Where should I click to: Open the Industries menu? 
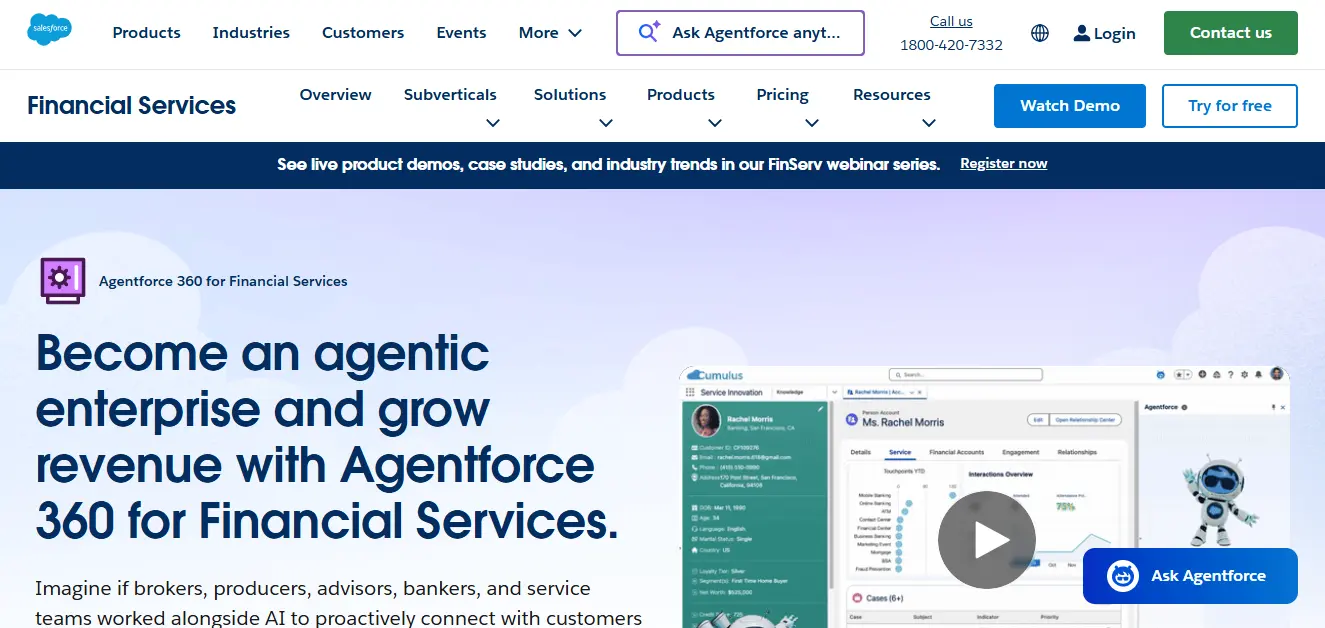pos(250,32)
